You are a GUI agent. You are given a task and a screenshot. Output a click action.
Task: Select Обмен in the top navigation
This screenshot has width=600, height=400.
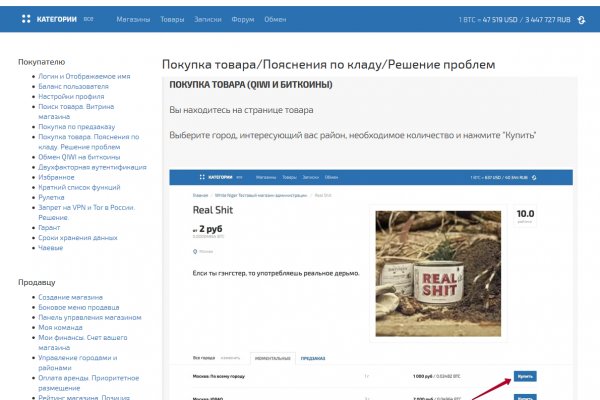click(275, 19)
